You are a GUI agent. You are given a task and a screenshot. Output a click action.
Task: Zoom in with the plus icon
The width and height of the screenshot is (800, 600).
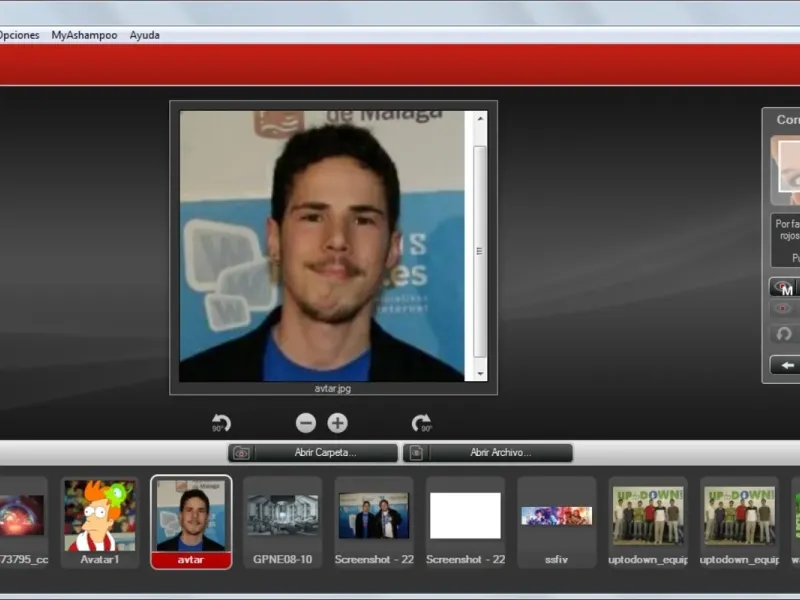click(x=338, y=423)
